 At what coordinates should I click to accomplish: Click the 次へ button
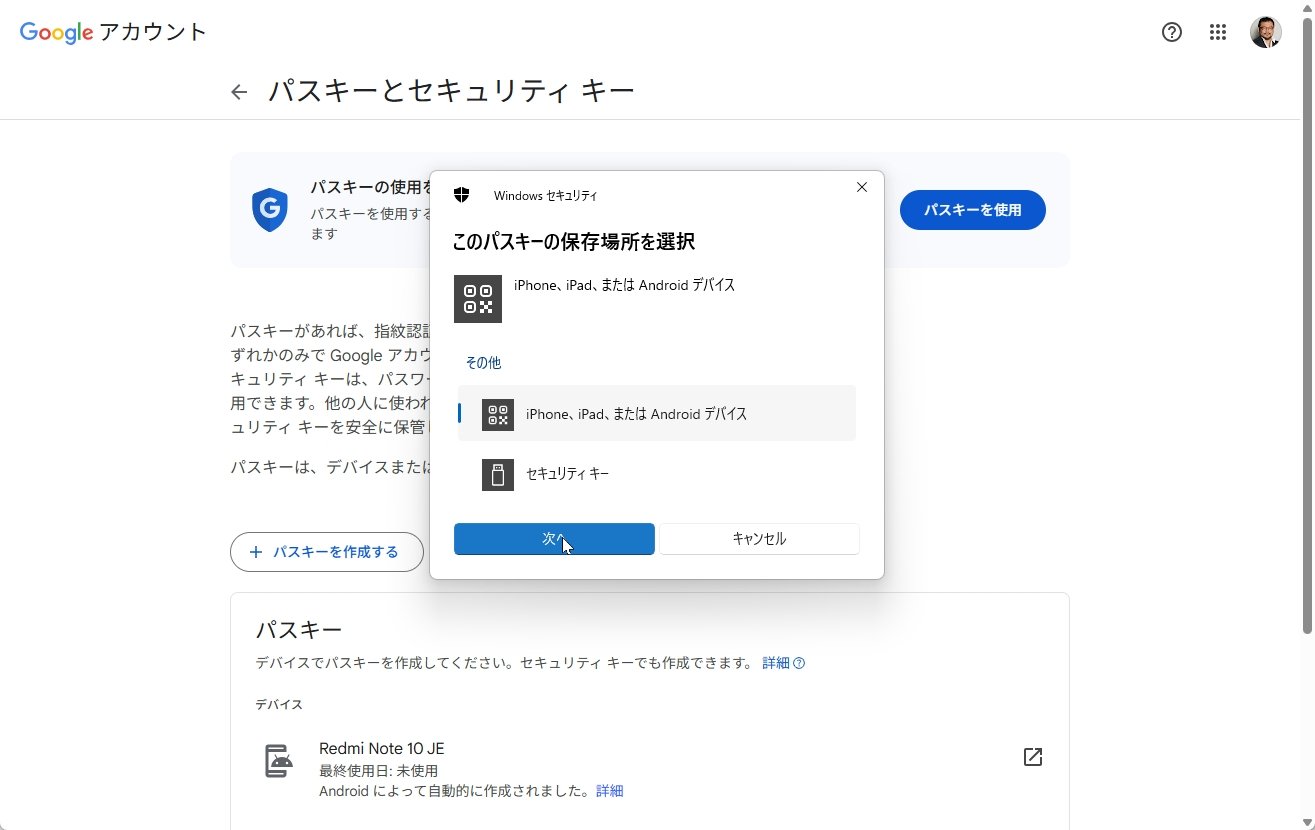(x=554, y=538)
